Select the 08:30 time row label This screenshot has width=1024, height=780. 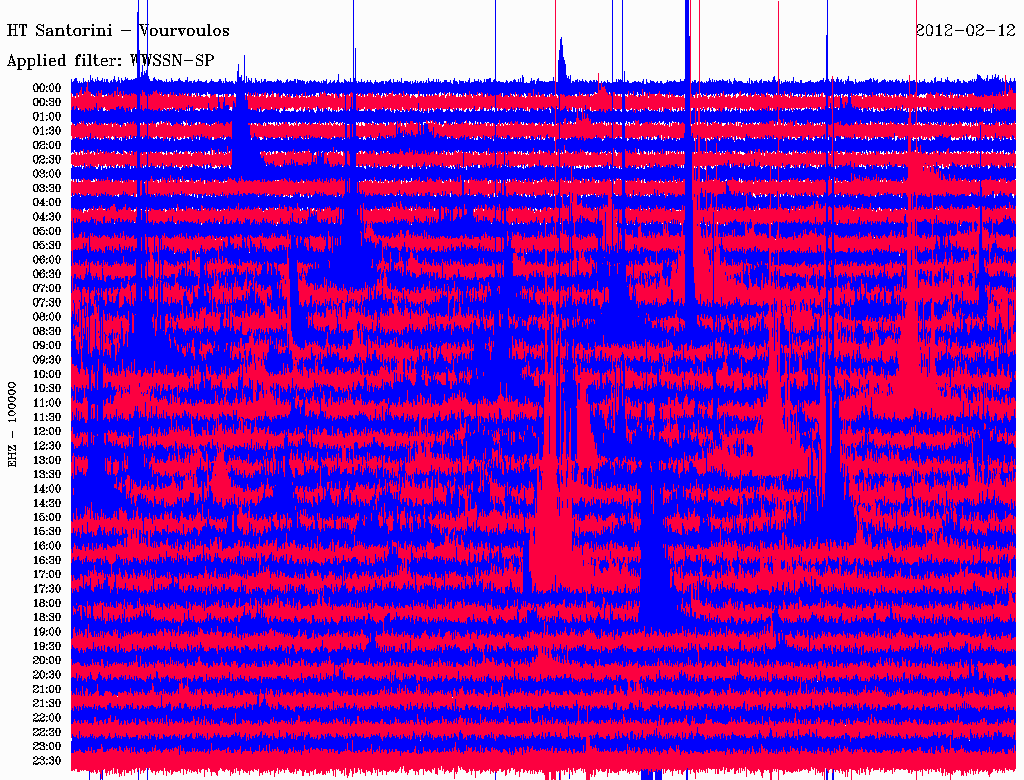[47, 332]
